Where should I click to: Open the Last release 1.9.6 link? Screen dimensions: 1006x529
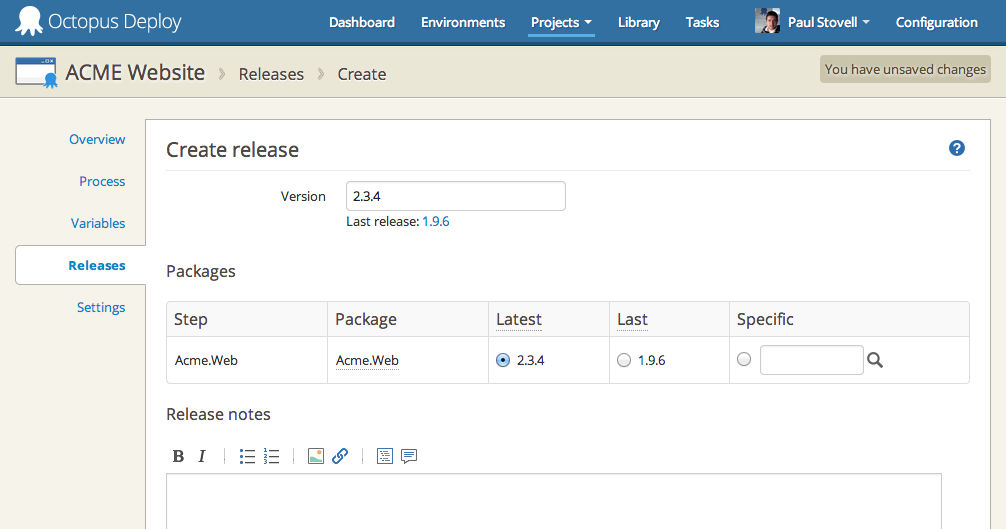(436, 221)
